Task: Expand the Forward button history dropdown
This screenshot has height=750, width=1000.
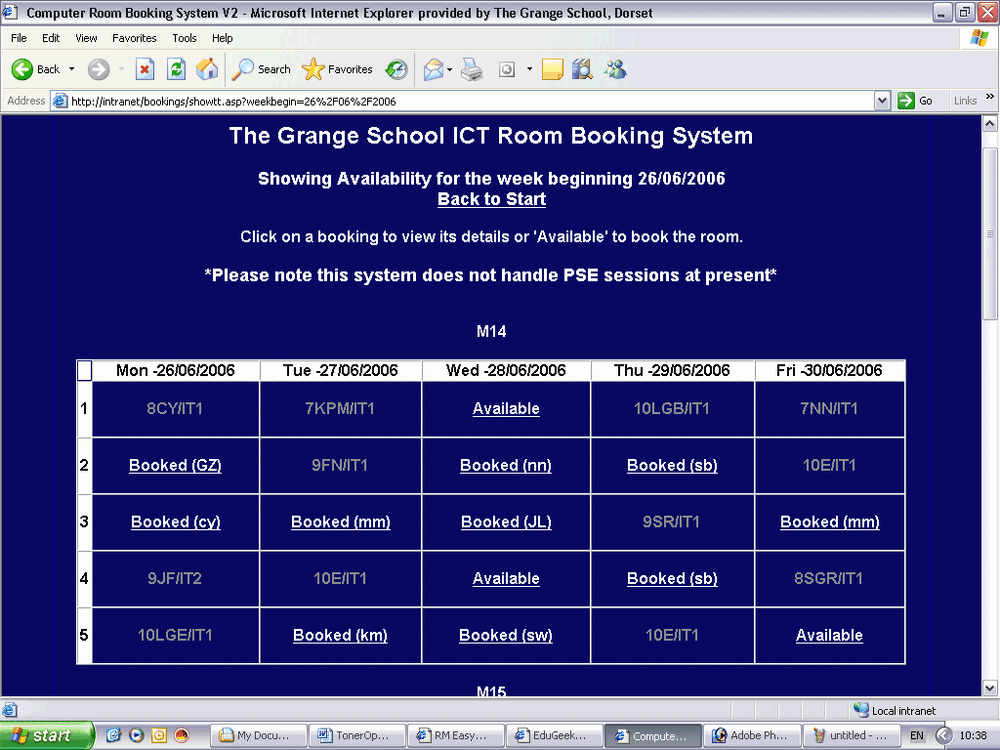Action: (121, 69)
